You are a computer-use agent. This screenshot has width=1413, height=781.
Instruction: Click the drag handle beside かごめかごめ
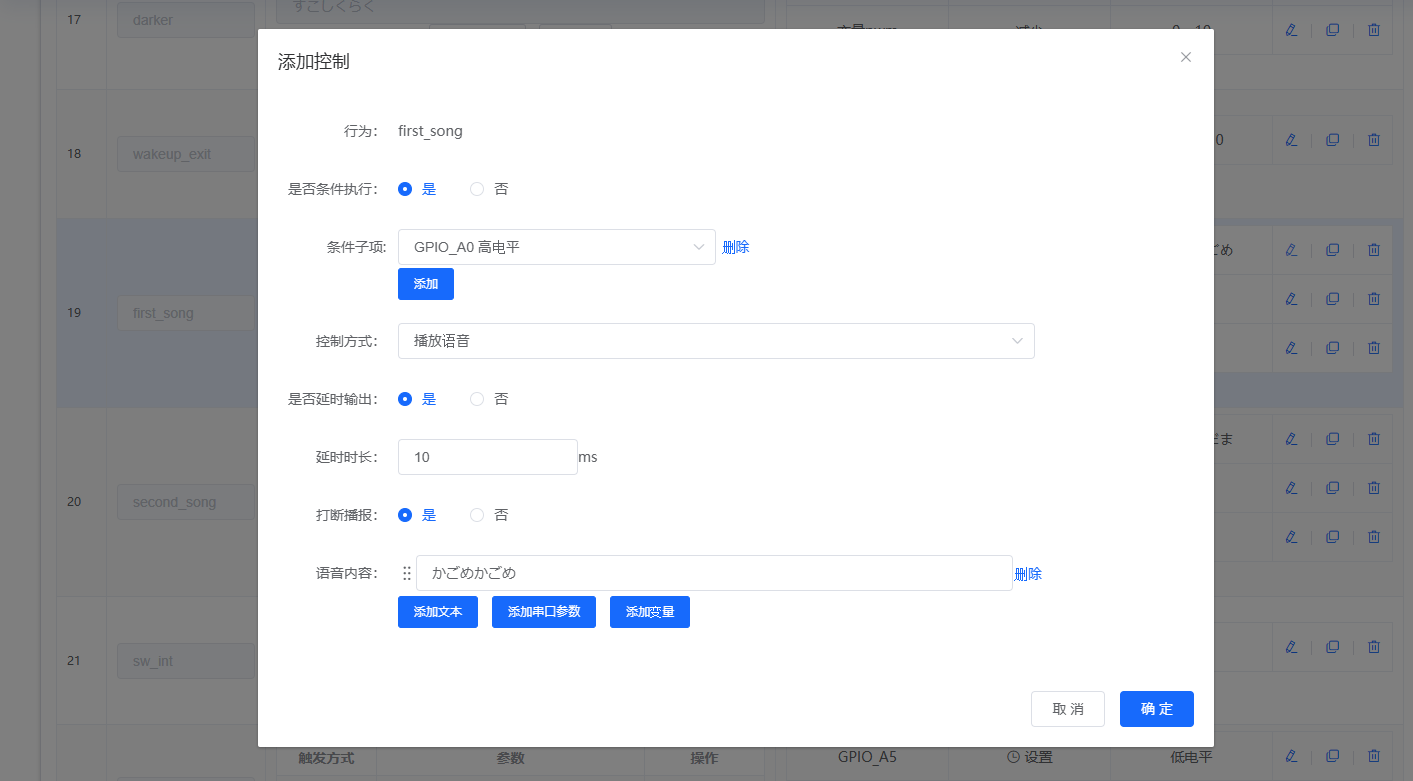click(407, 573)
